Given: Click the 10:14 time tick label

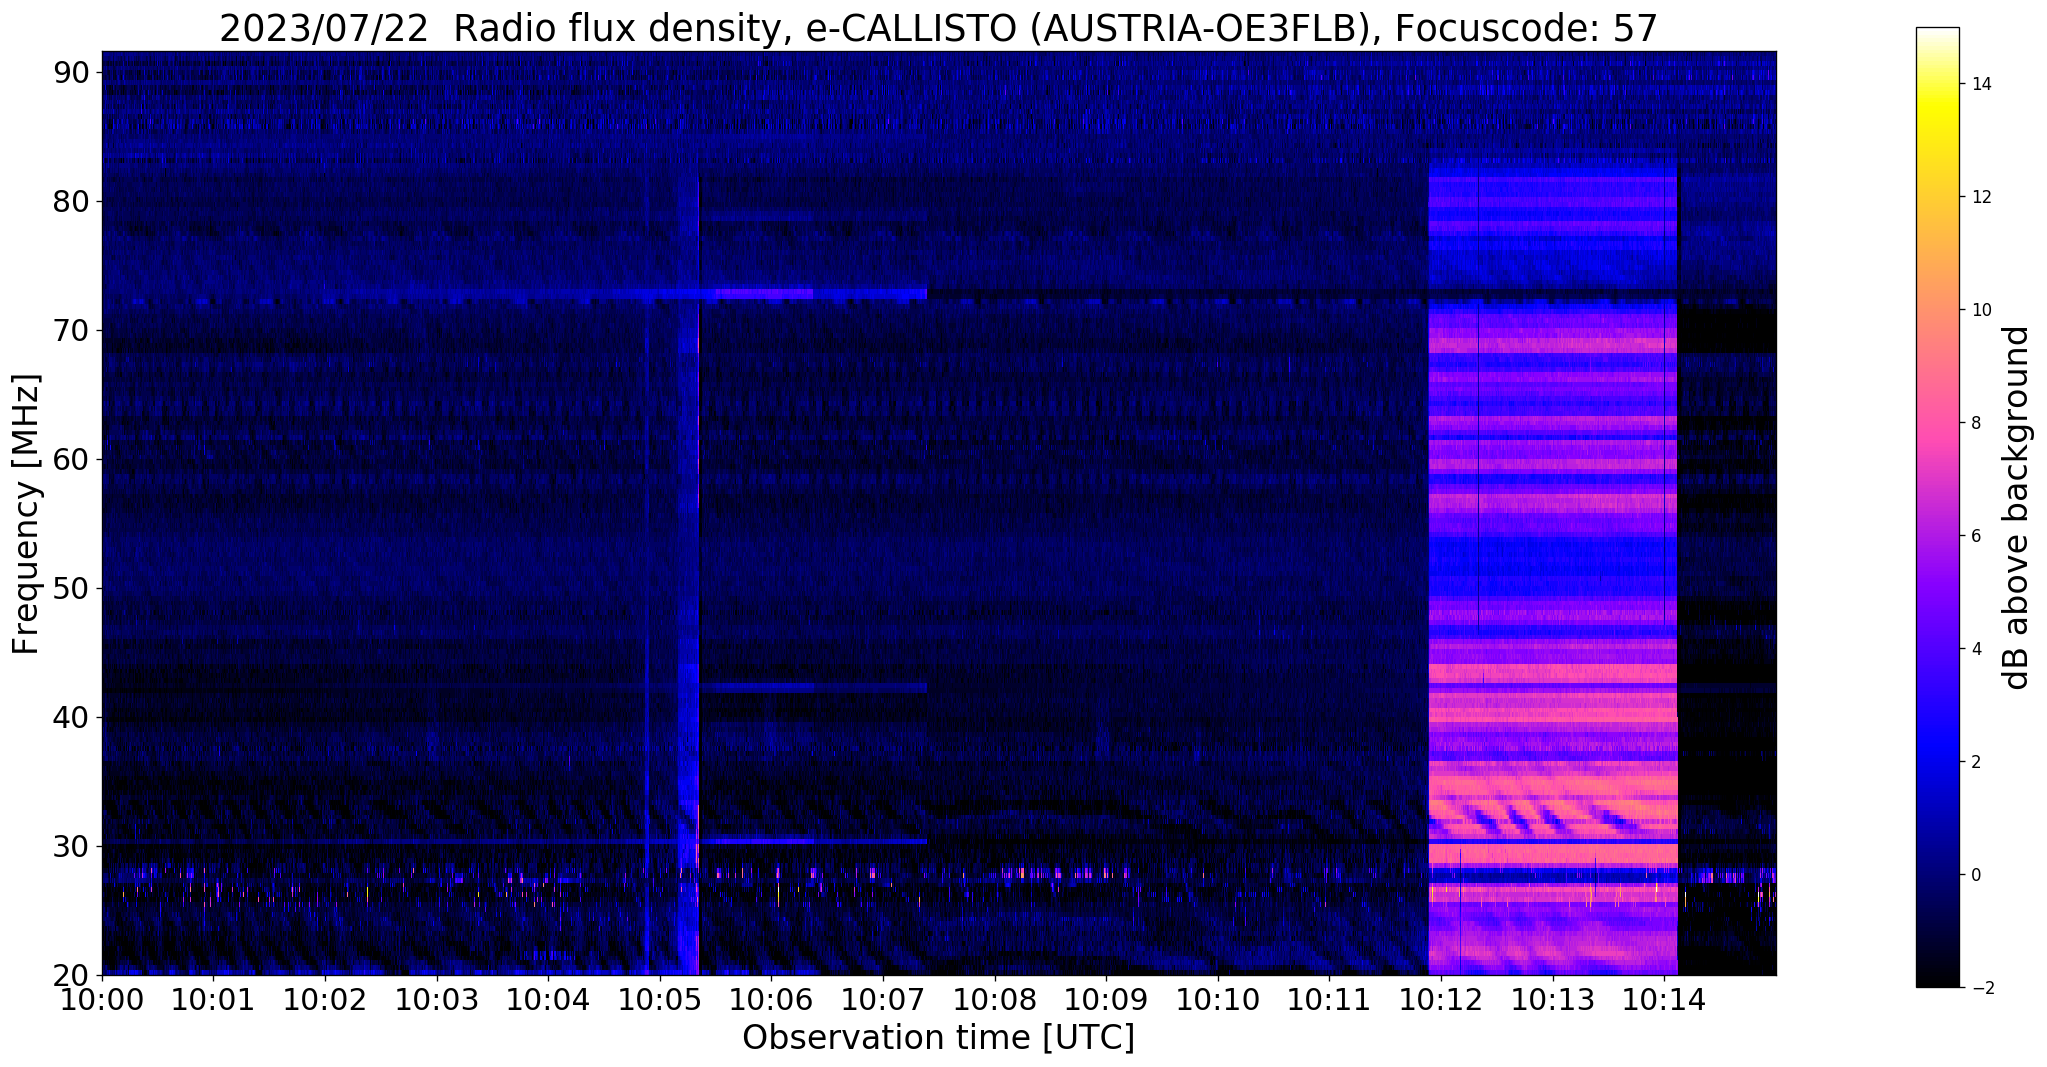Looking at the screenshot, I should click(x=1664, y=999).
